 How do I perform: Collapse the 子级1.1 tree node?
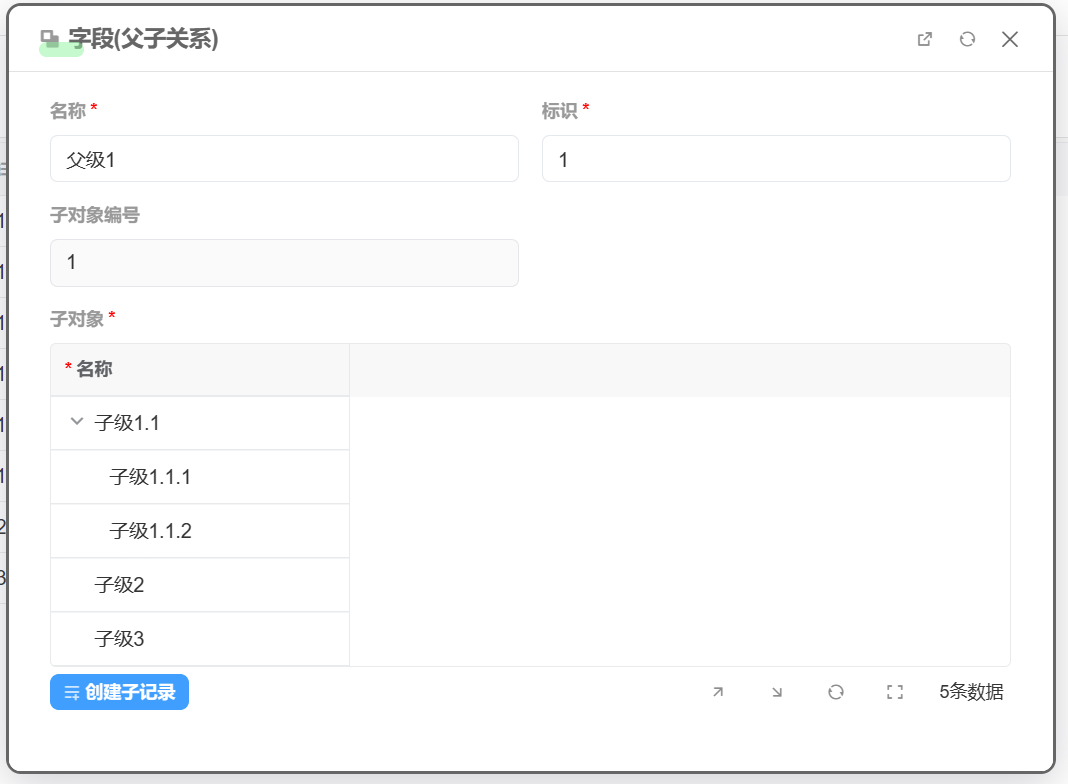76,422
